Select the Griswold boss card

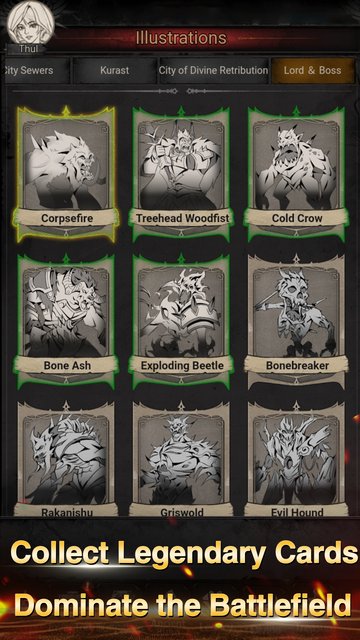[x=181, y=459]
